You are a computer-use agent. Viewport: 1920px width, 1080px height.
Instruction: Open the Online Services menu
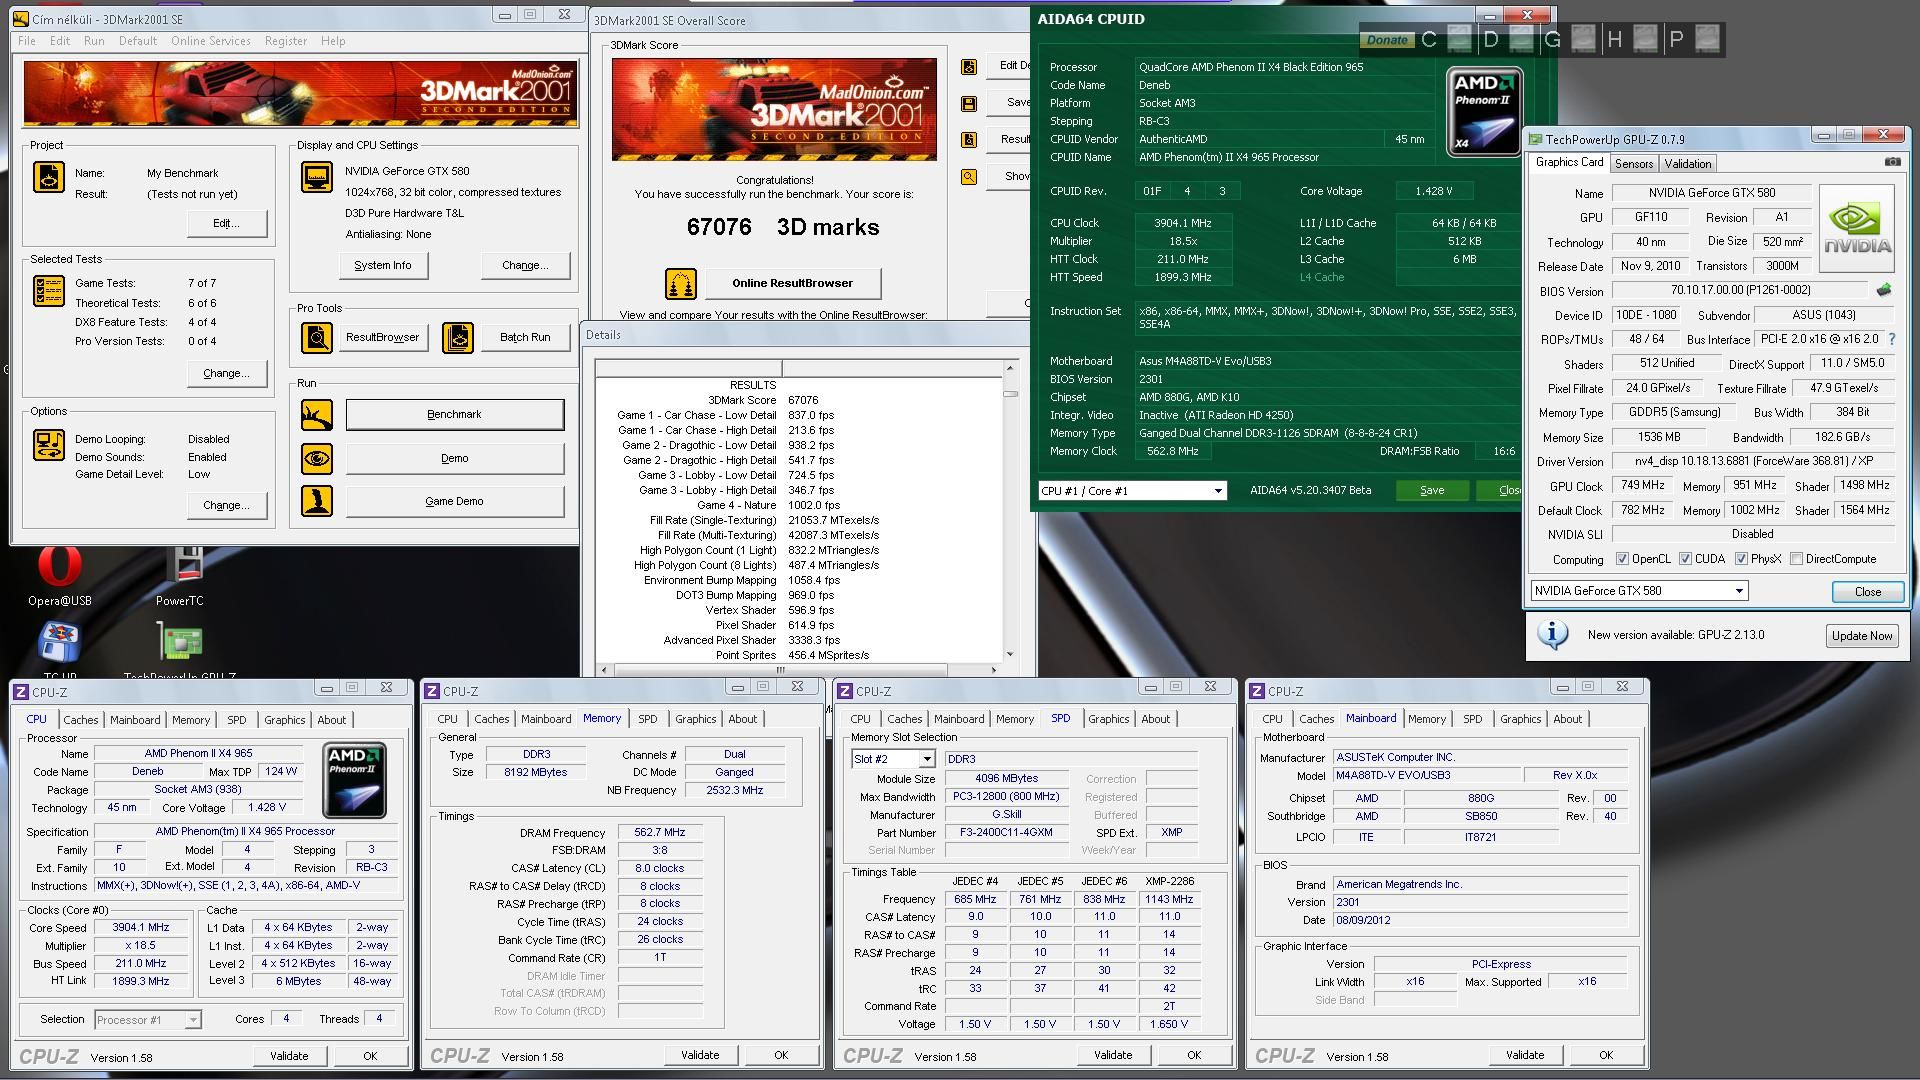click(210, 41)
